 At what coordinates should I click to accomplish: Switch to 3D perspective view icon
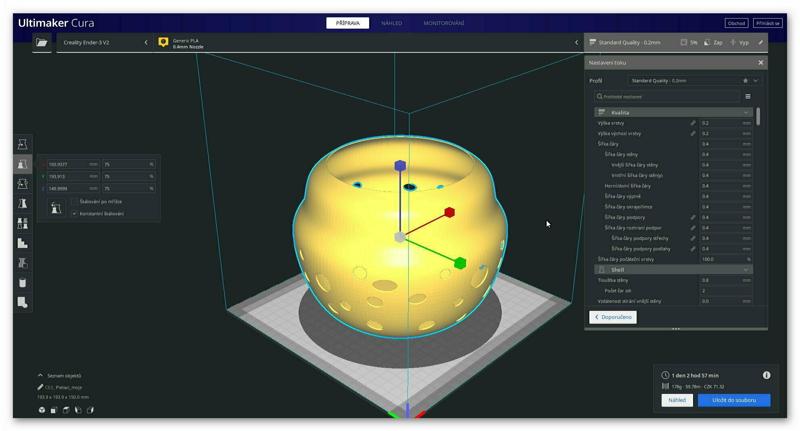(x=41, y=410)
